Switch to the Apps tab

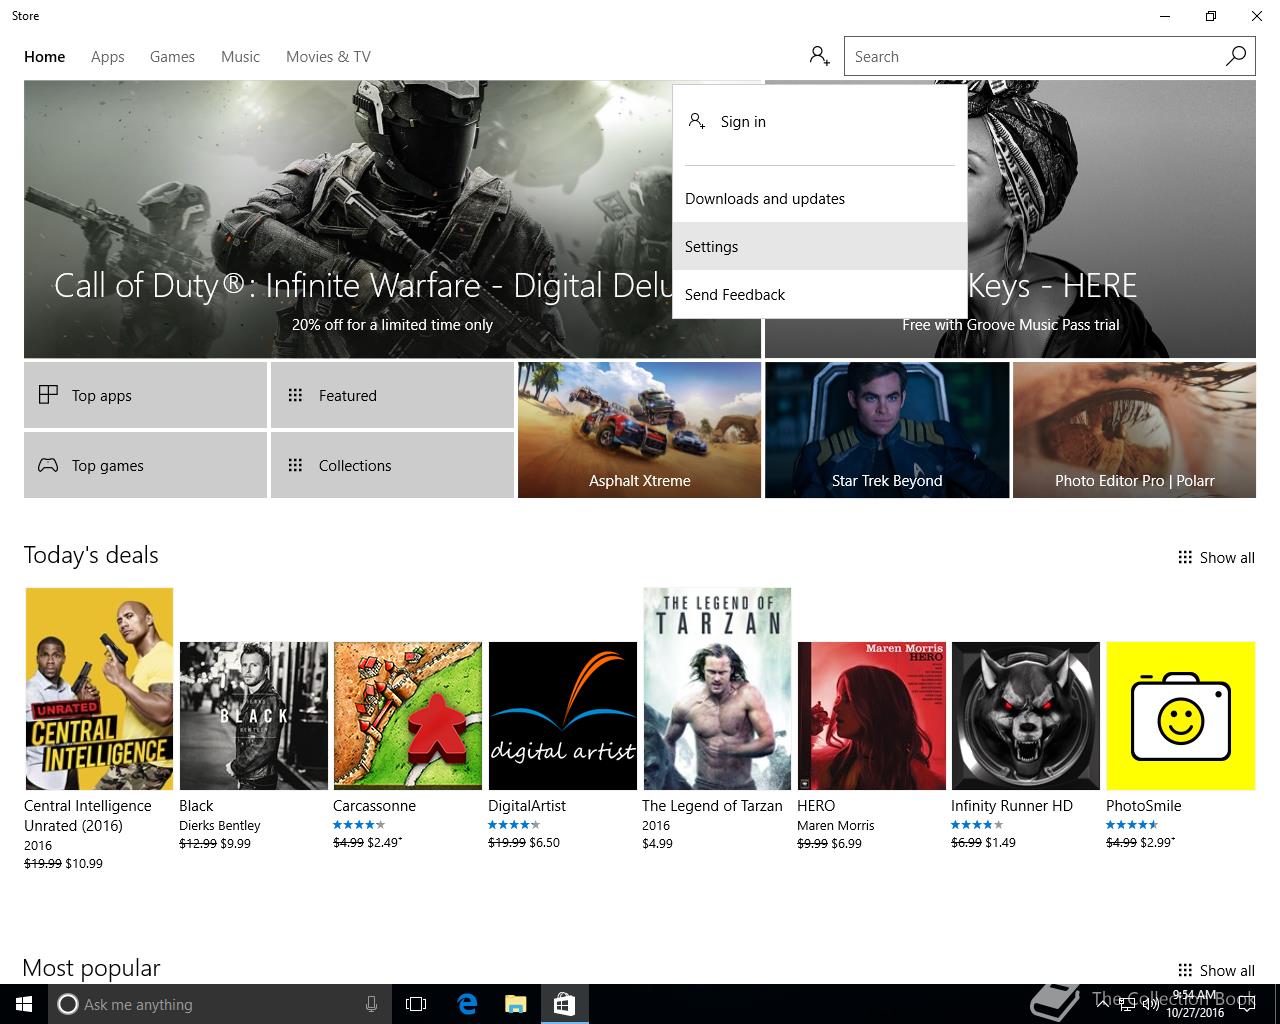107,57
